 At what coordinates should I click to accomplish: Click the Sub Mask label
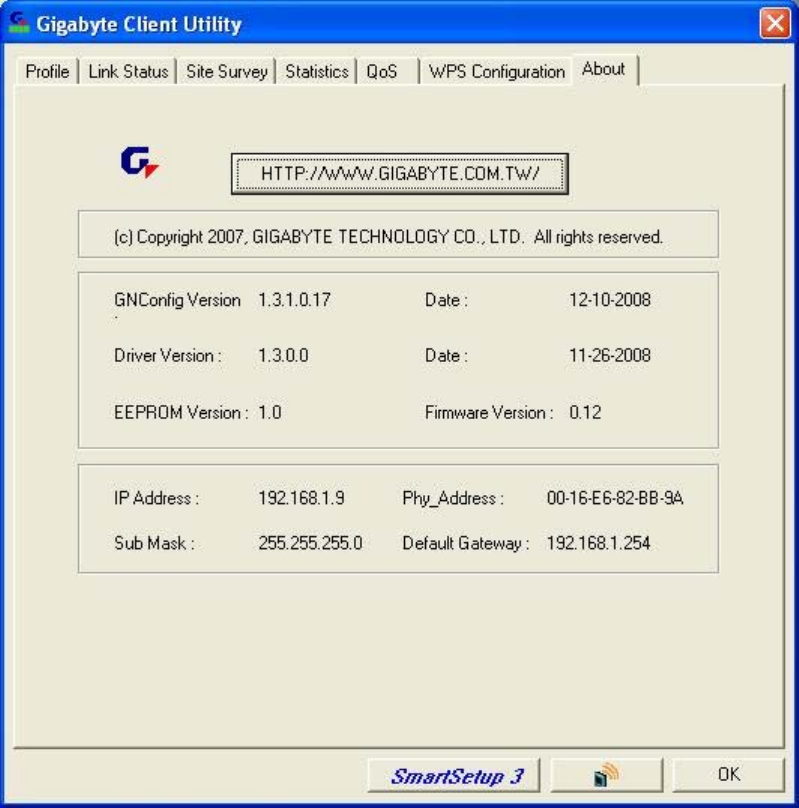click(155, 543)
